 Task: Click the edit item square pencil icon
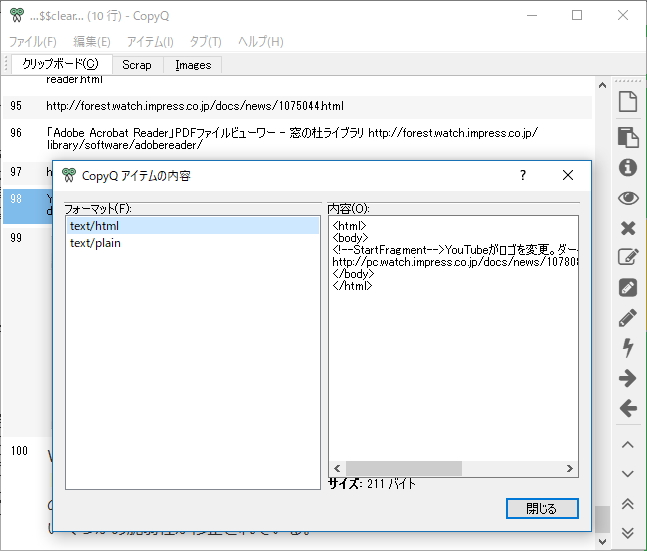click(x=628, y=257)
